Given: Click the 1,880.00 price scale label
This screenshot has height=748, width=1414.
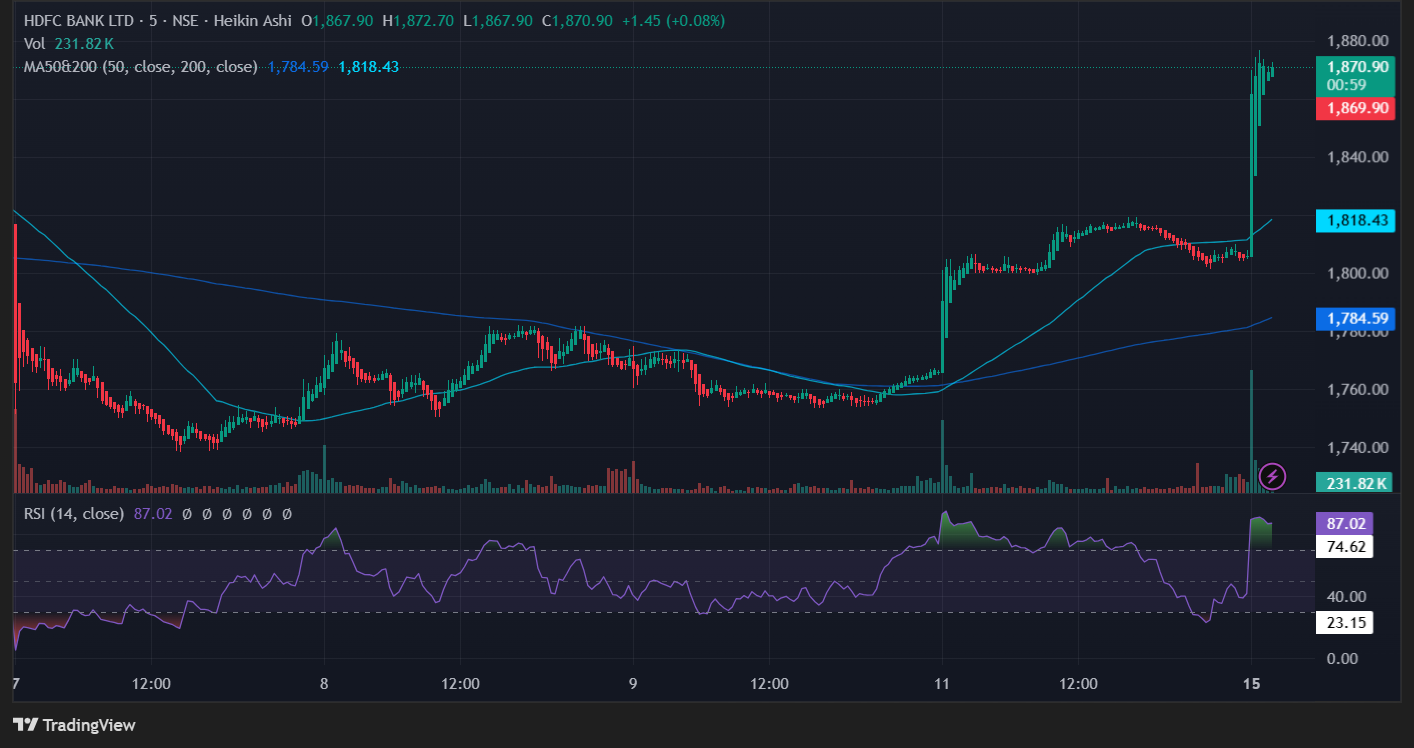Looking at the screenshot, I should click(x=1357, y=41).
